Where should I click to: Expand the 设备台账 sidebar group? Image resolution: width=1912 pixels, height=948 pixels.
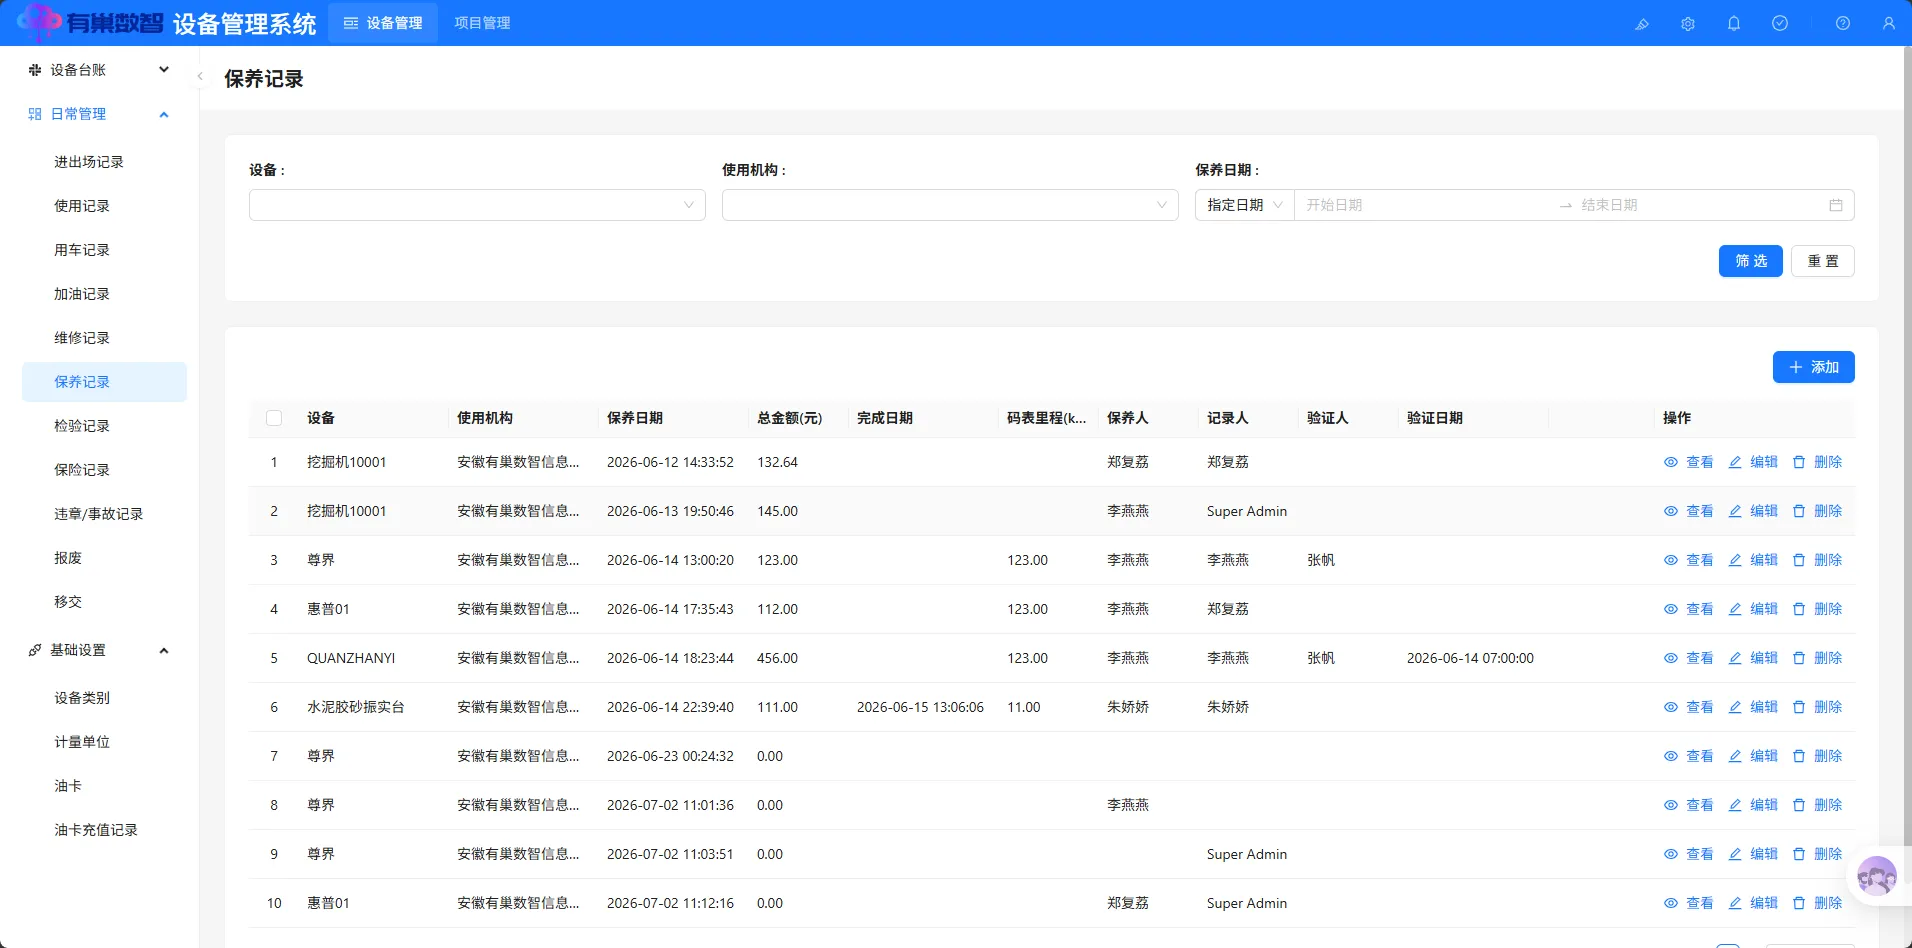[99, 70]
